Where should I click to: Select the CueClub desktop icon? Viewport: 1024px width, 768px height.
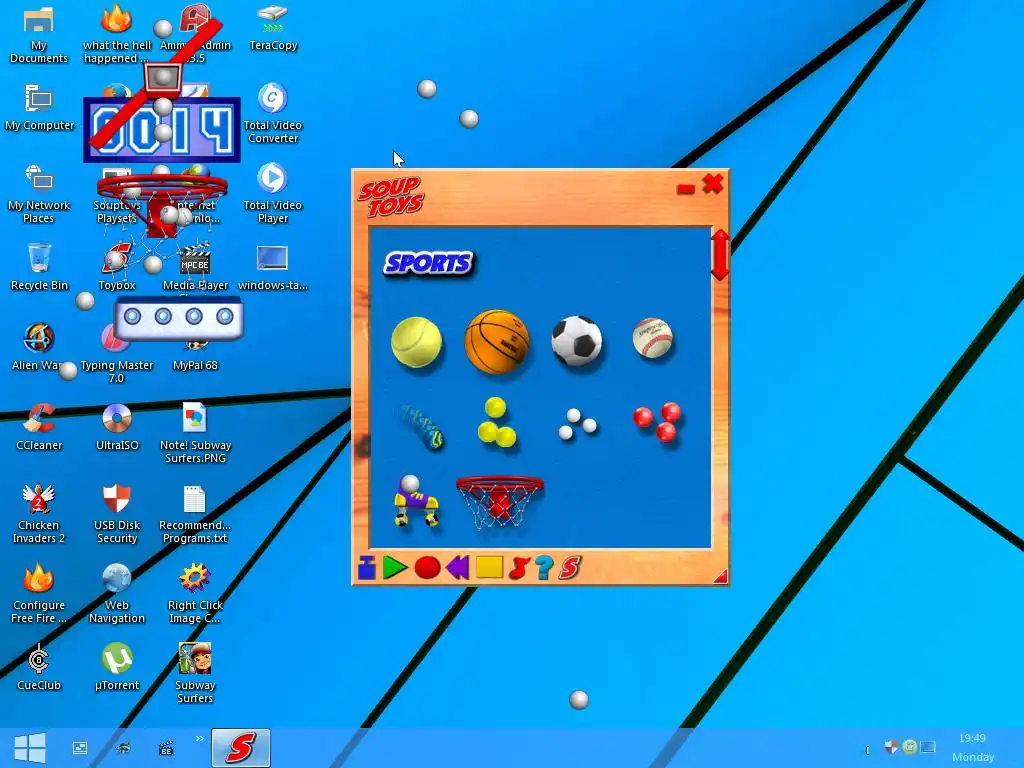click(39, 667)
